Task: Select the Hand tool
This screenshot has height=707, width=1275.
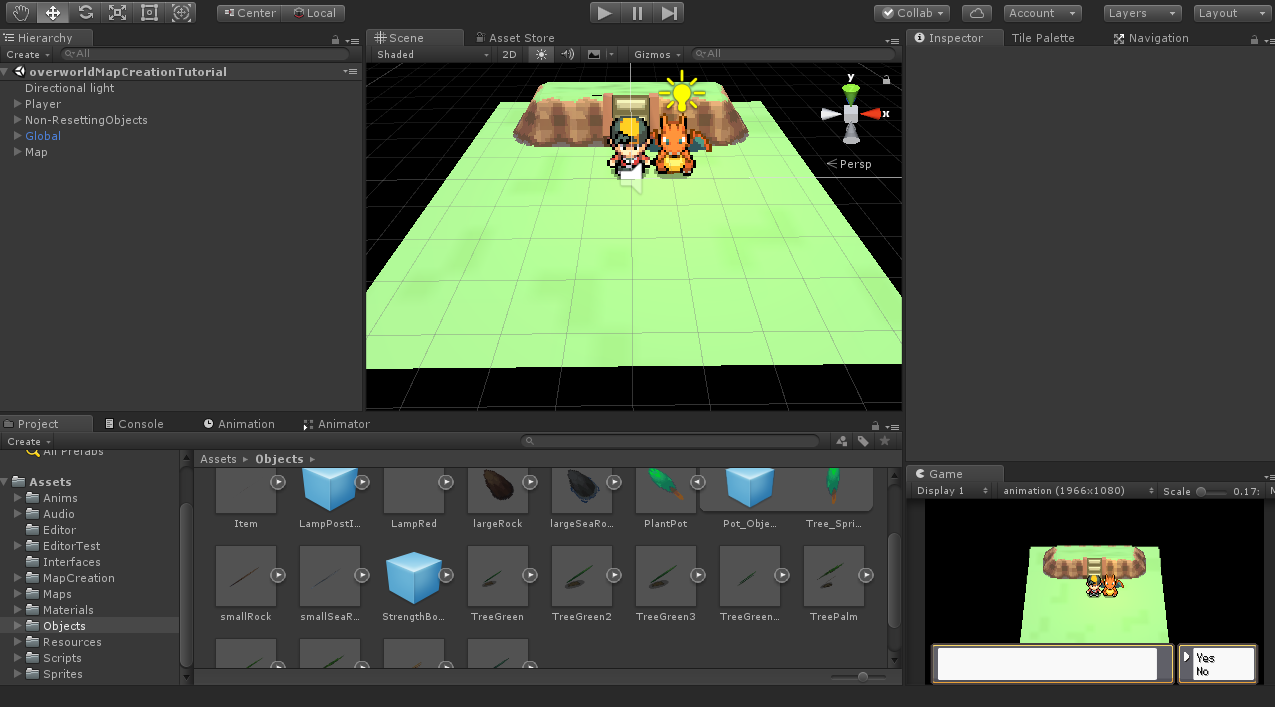Action: pos(20,13)
